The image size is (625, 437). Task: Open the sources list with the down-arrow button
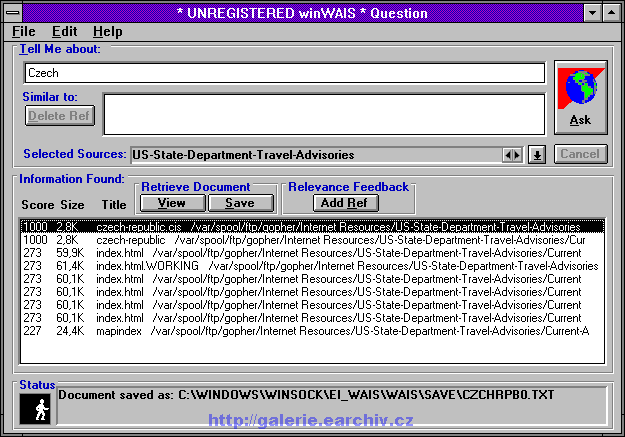point(537,155)
